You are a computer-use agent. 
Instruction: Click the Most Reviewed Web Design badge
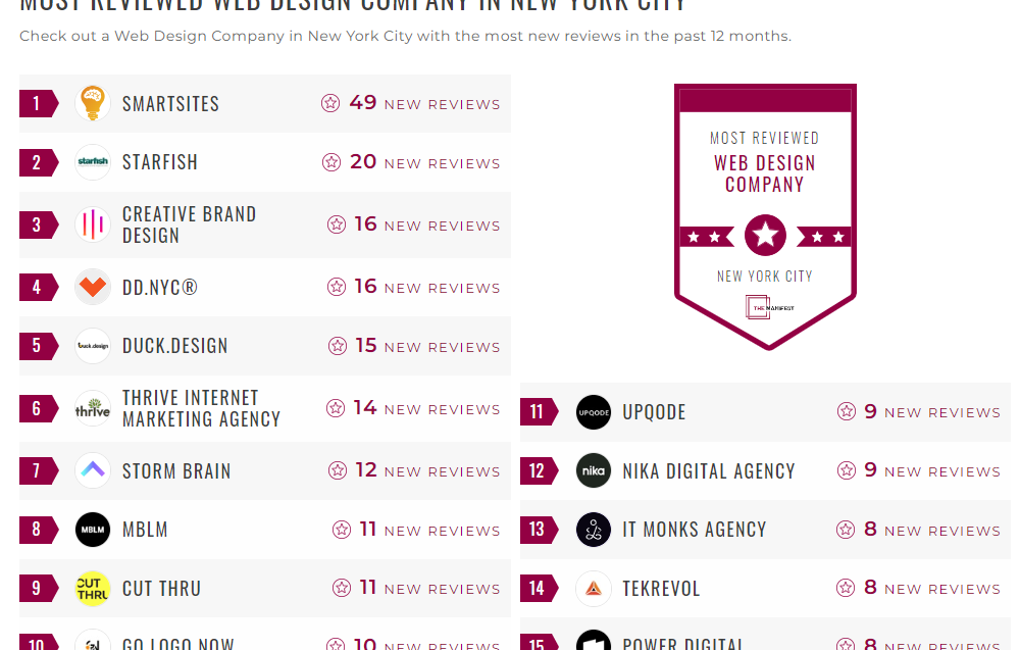765,215
